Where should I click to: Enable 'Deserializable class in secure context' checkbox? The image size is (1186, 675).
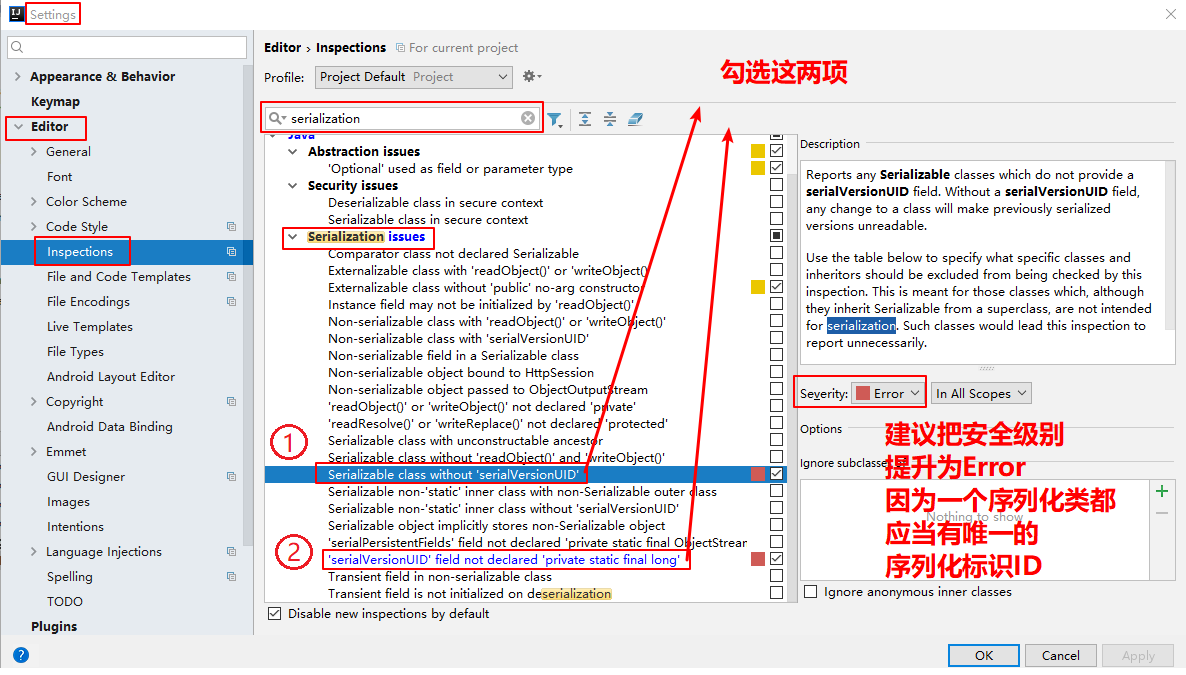tap(776, 202)
